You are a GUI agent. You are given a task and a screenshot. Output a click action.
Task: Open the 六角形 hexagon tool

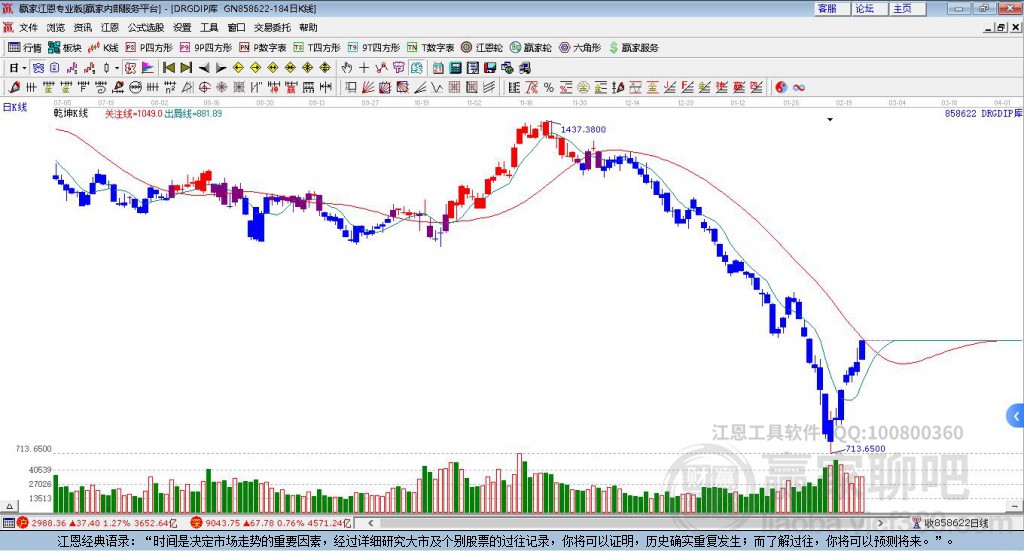point(580,48)
